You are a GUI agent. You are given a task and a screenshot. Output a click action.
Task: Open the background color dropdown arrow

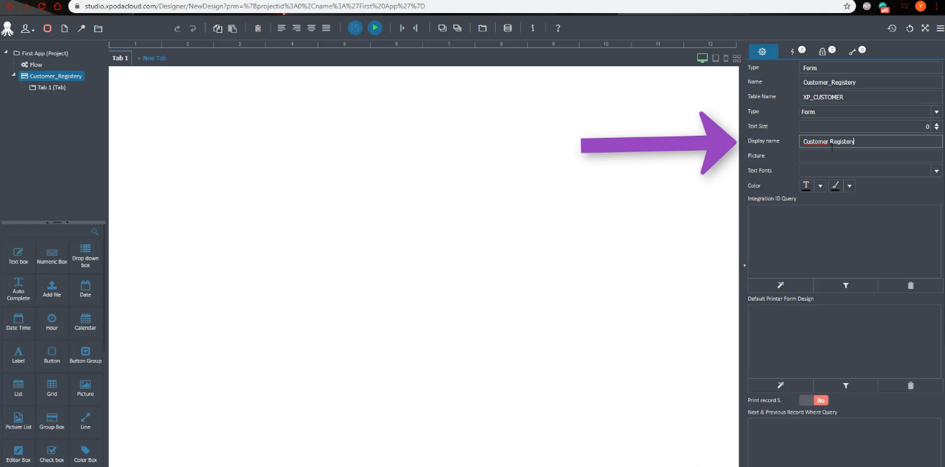(x=850, y=186)
